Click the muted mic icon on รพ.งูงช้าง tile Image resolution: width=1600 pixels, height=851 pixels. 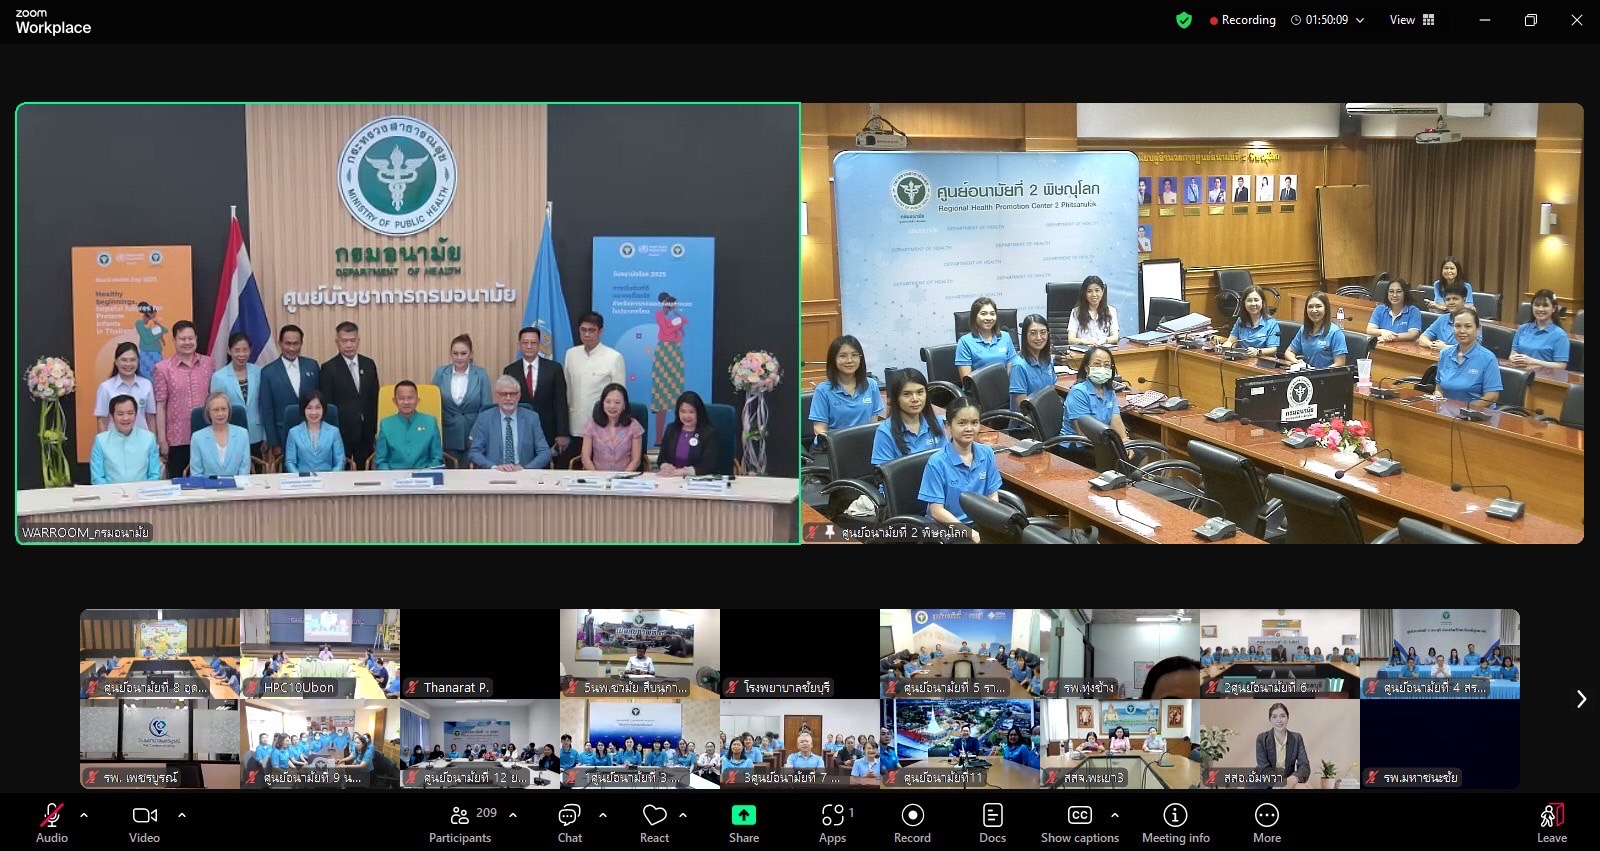pyautogui.click(x=1052, y=687)
